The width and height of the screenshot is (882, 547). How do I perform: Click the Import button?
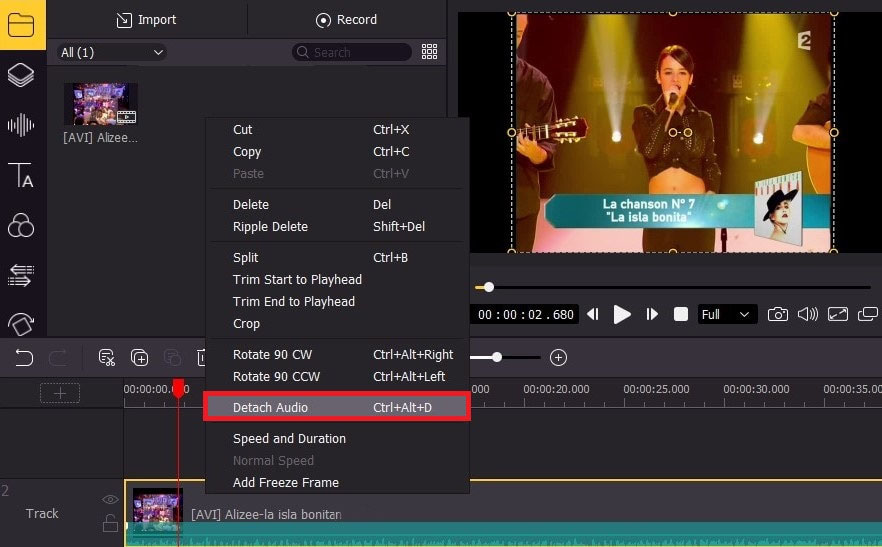click(146, 20)
